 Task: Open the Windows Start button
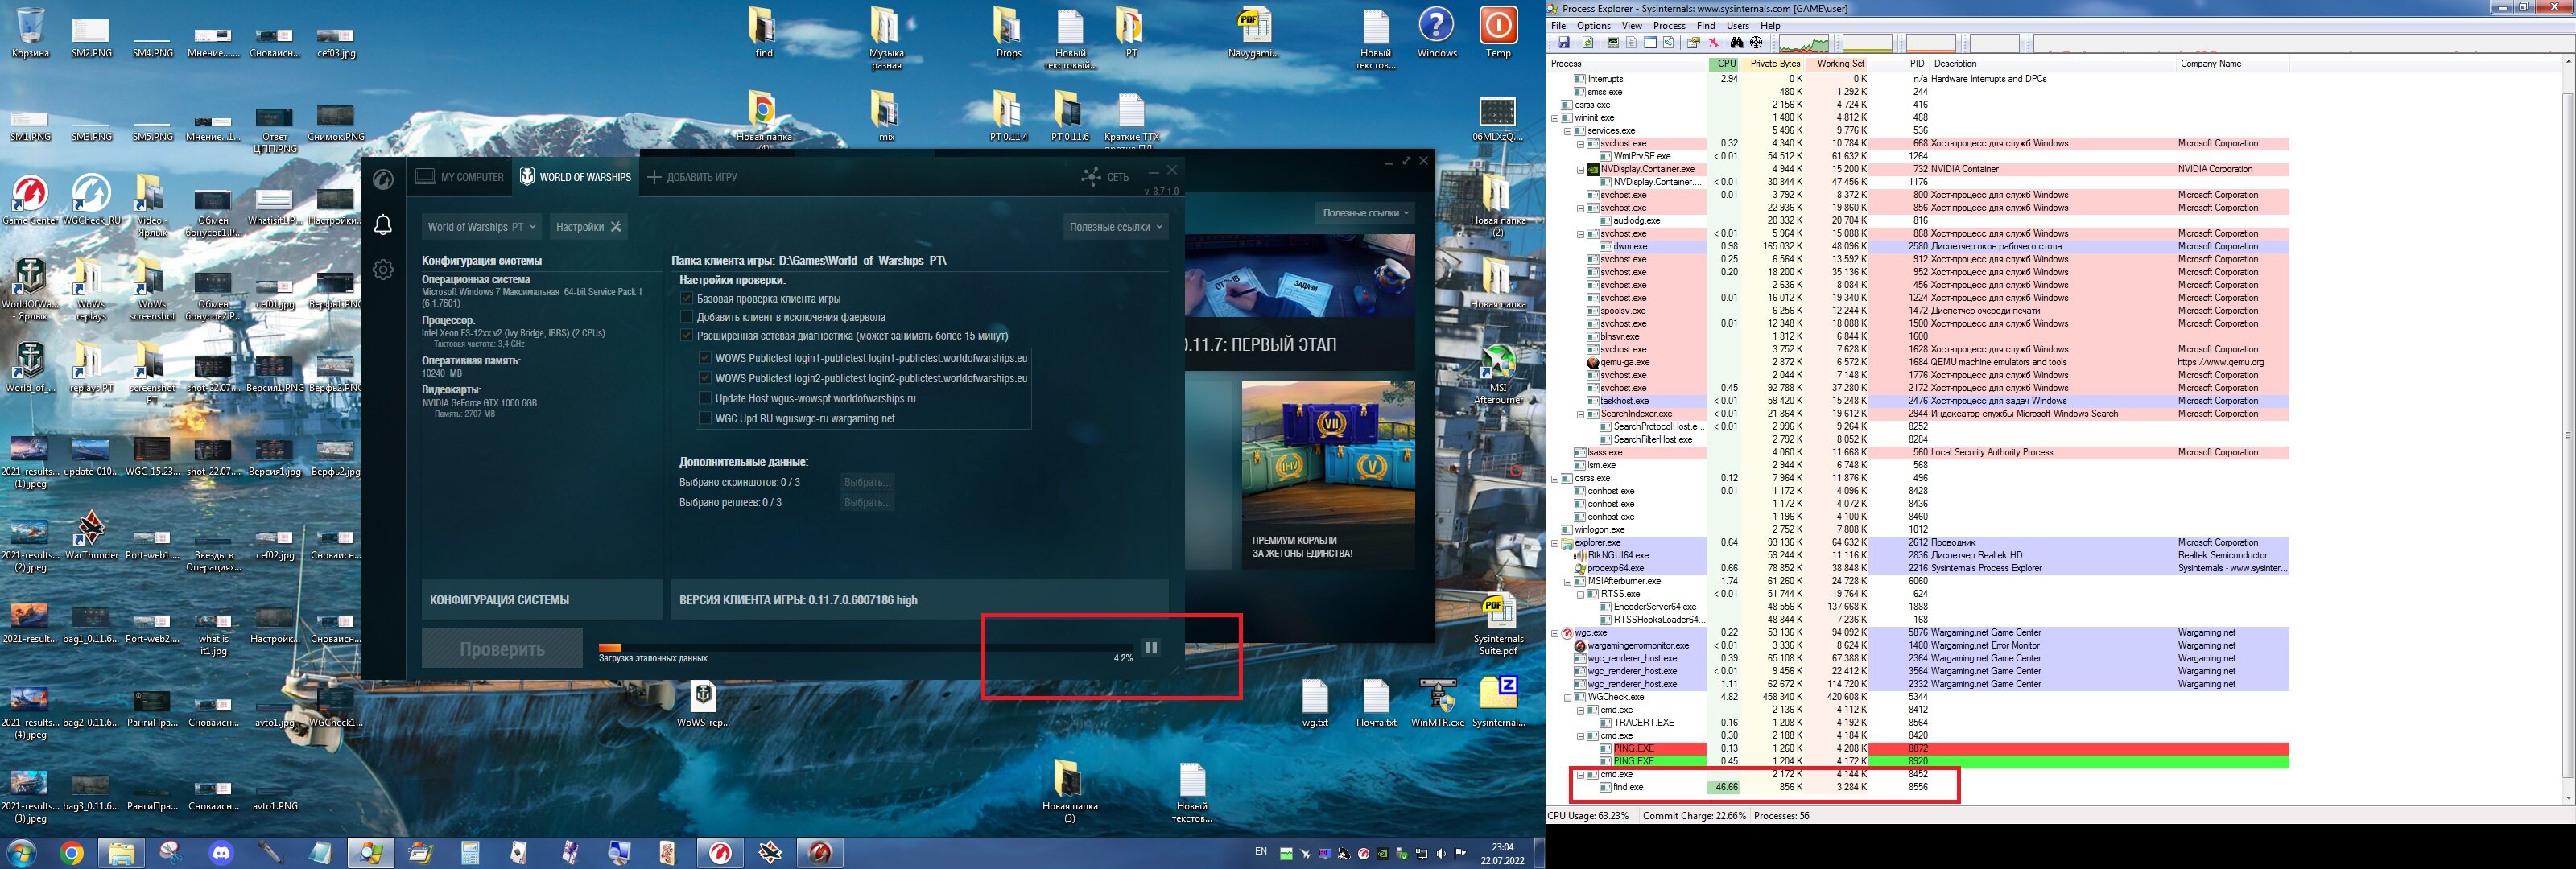point(21,853)
